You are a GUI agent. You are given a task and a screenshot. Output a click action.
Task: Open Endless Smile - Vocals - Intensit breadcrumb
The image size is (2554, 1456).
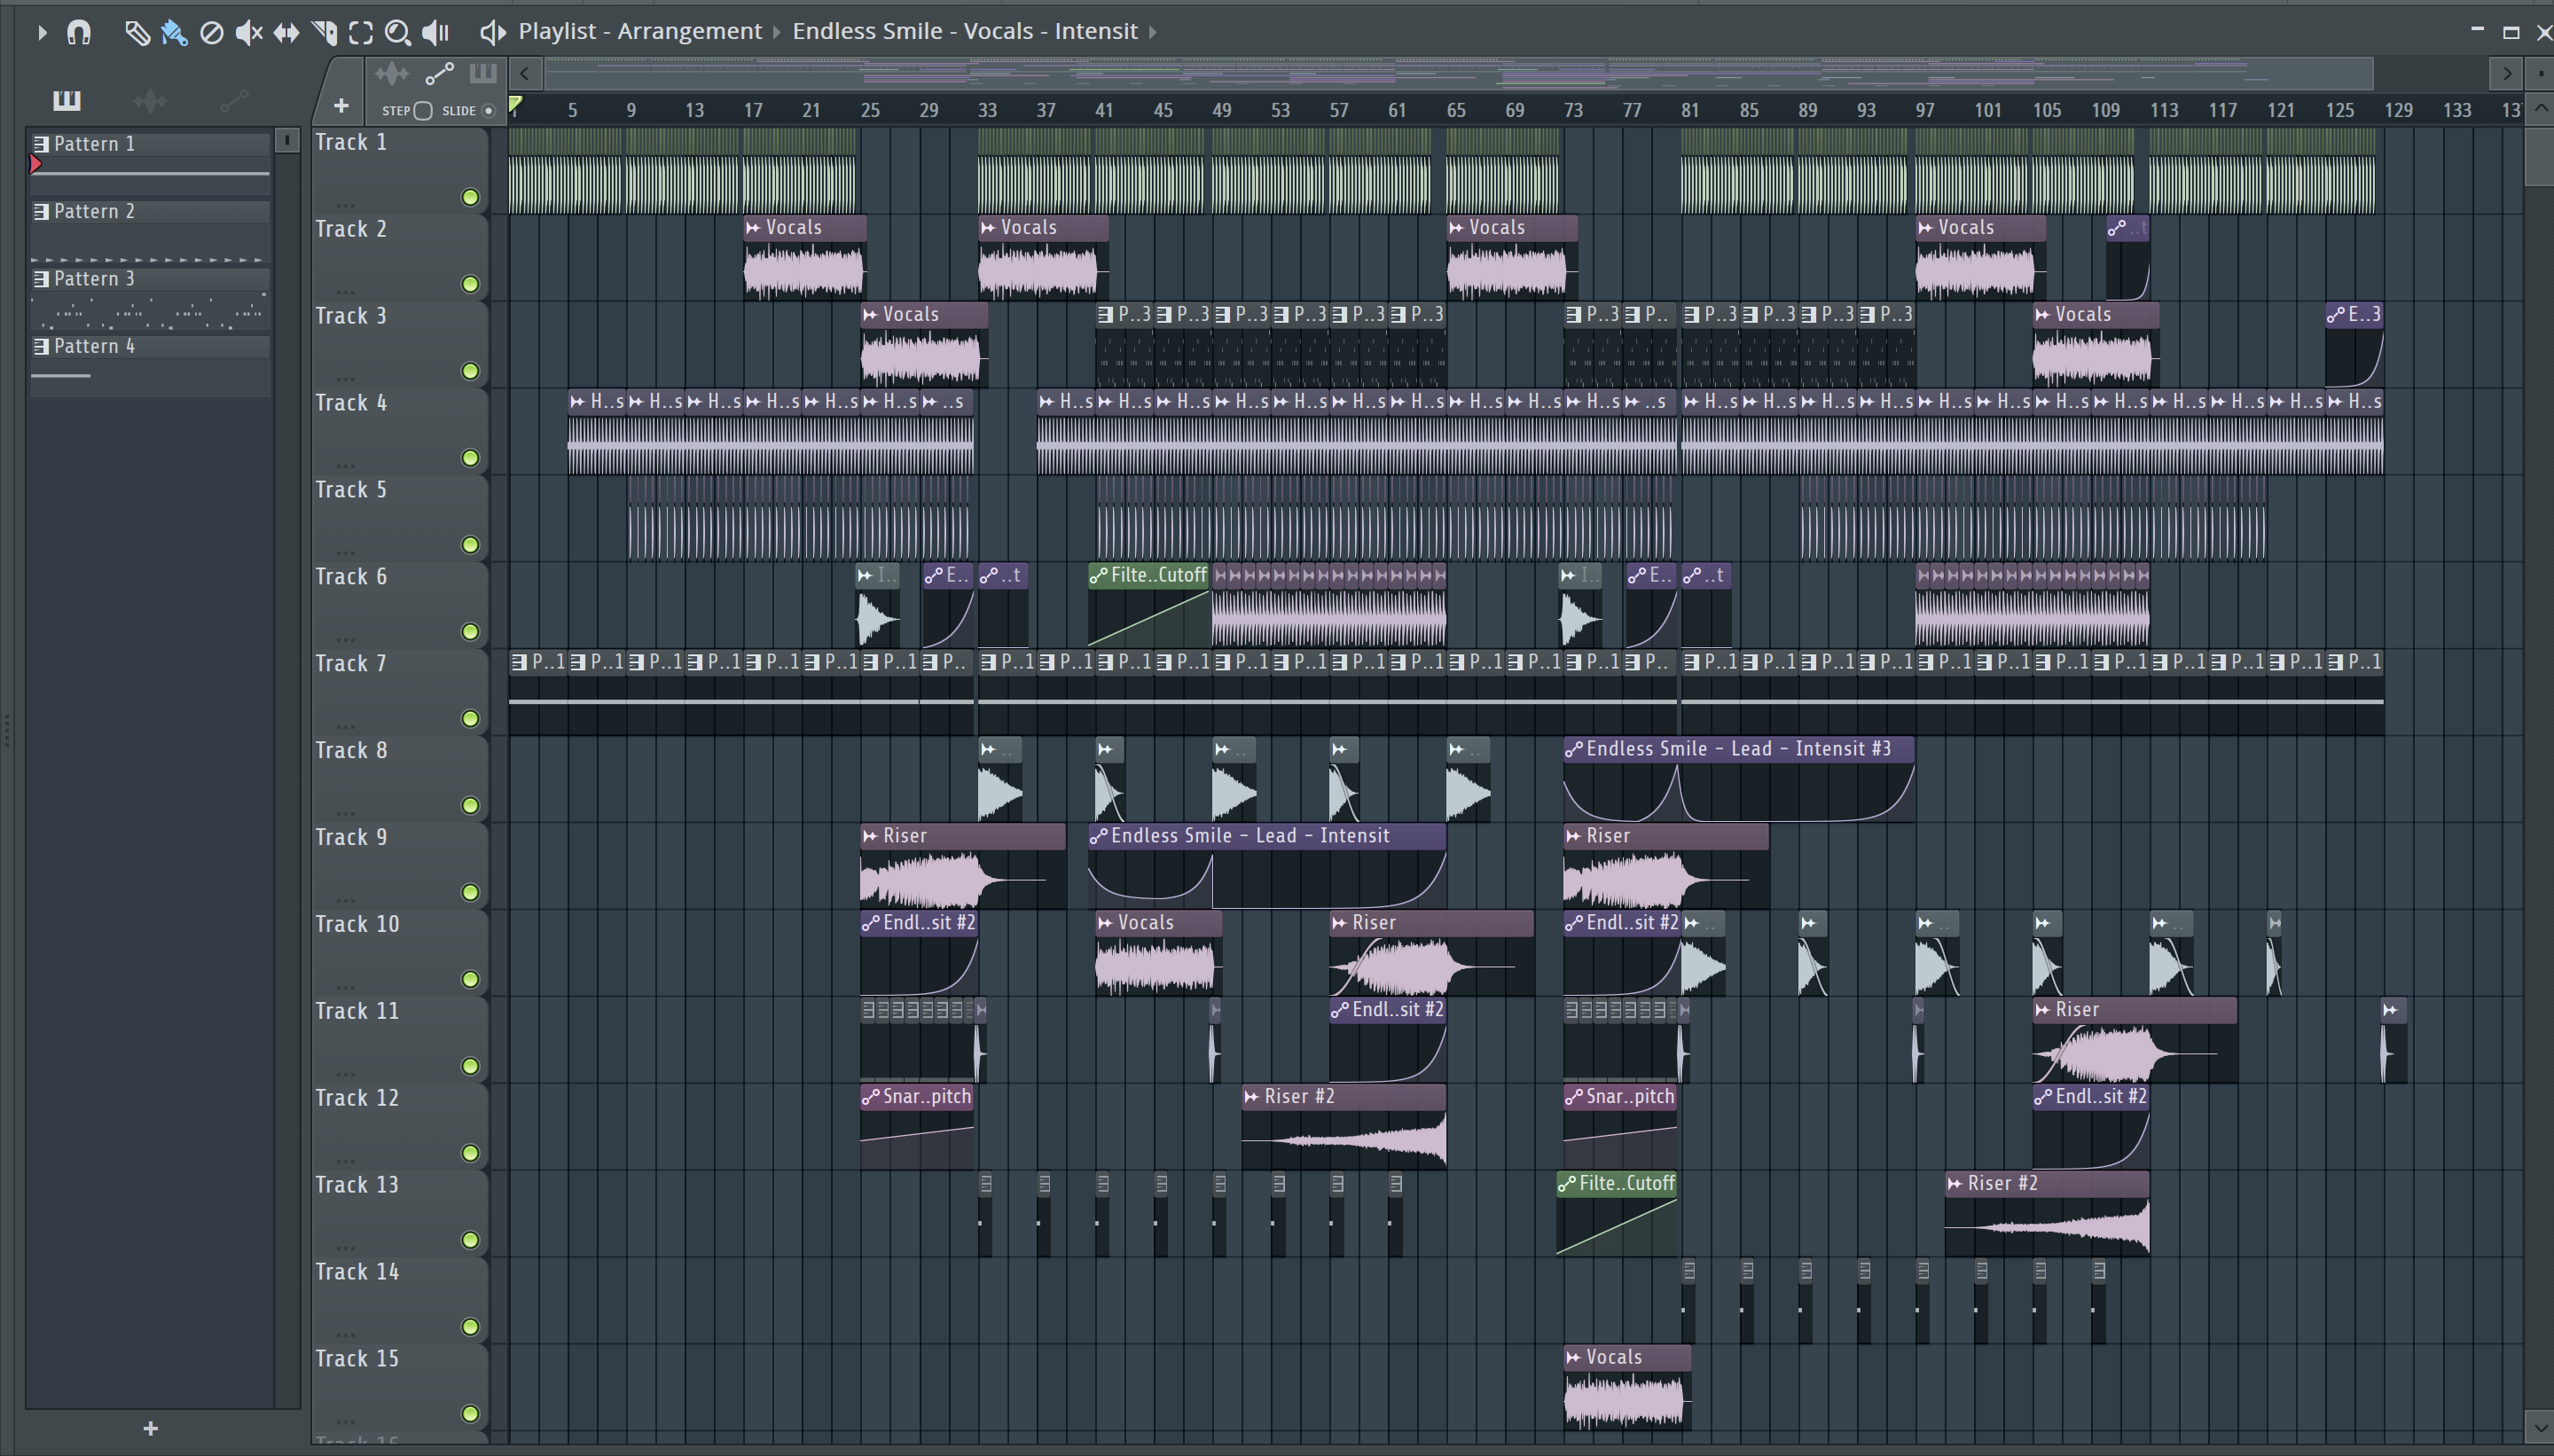tap(965, 32)
